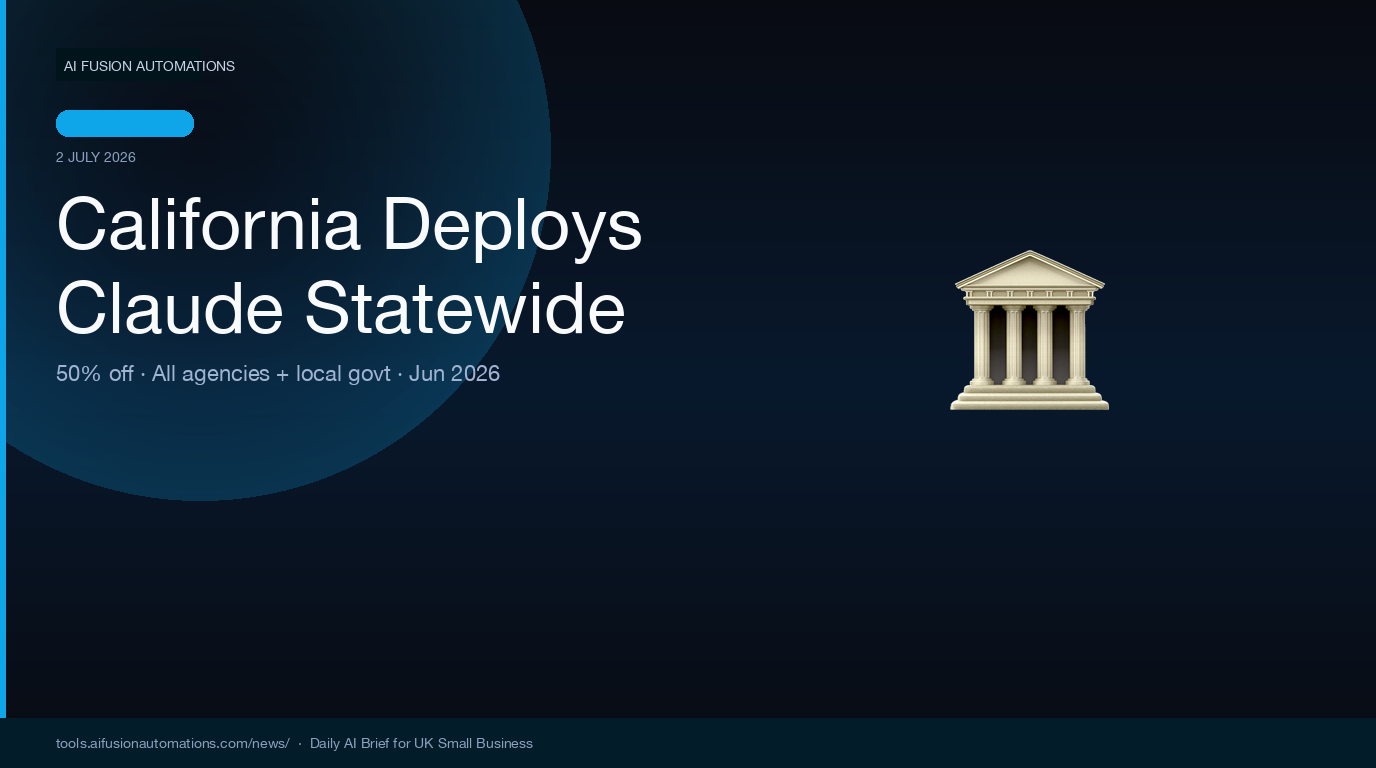The height and width of the screenshot is (768, 1376).
Task: Click the date text "2 JULY 2026"
Action: [96, 157]
